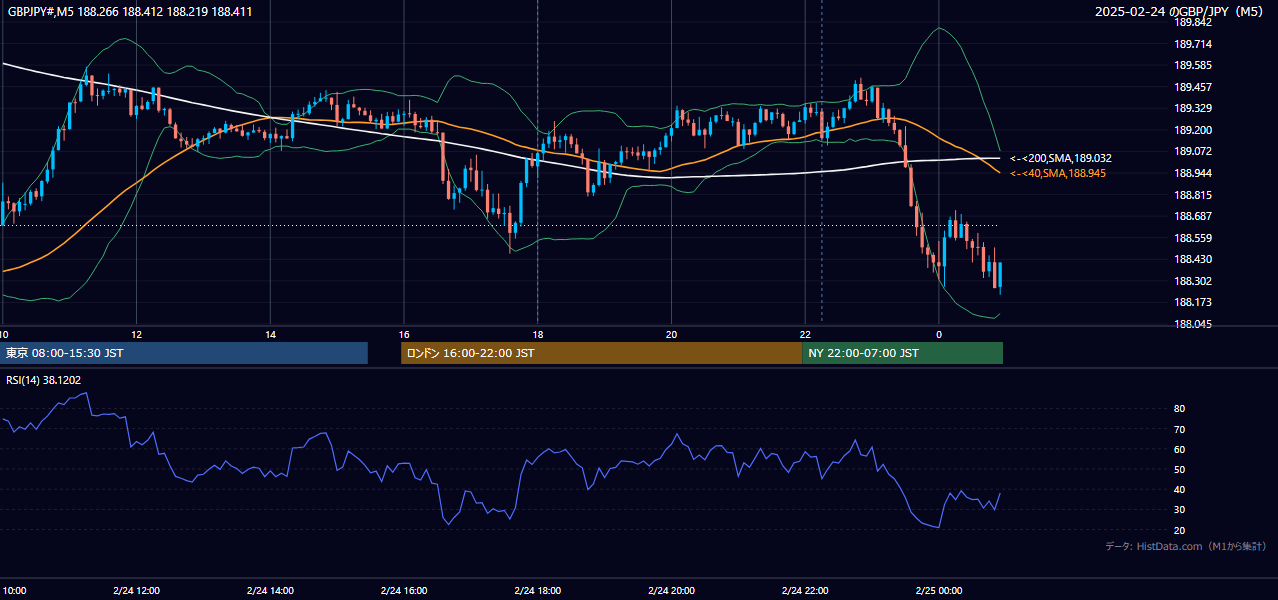Click price level 189.714 on axis
The width and height of the screenshot is (1278, 600).
coord(1193,44)
